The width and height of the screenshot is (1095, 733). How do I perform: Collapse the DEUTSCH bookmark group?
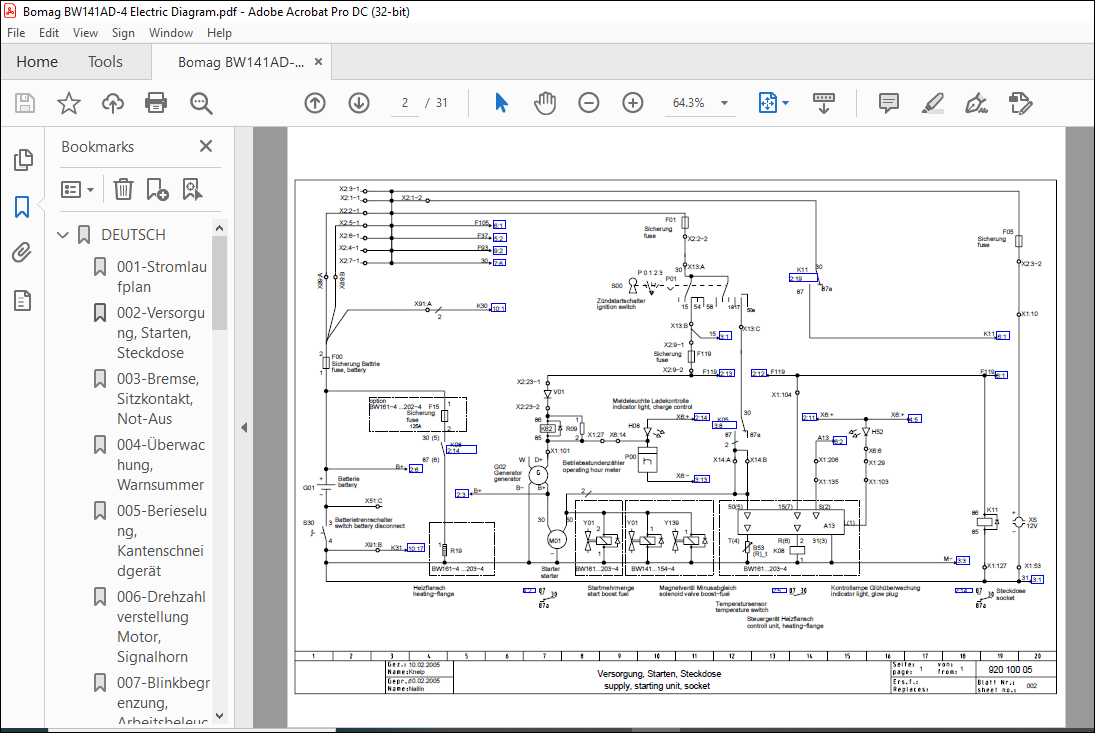click(x=63, y=235)
